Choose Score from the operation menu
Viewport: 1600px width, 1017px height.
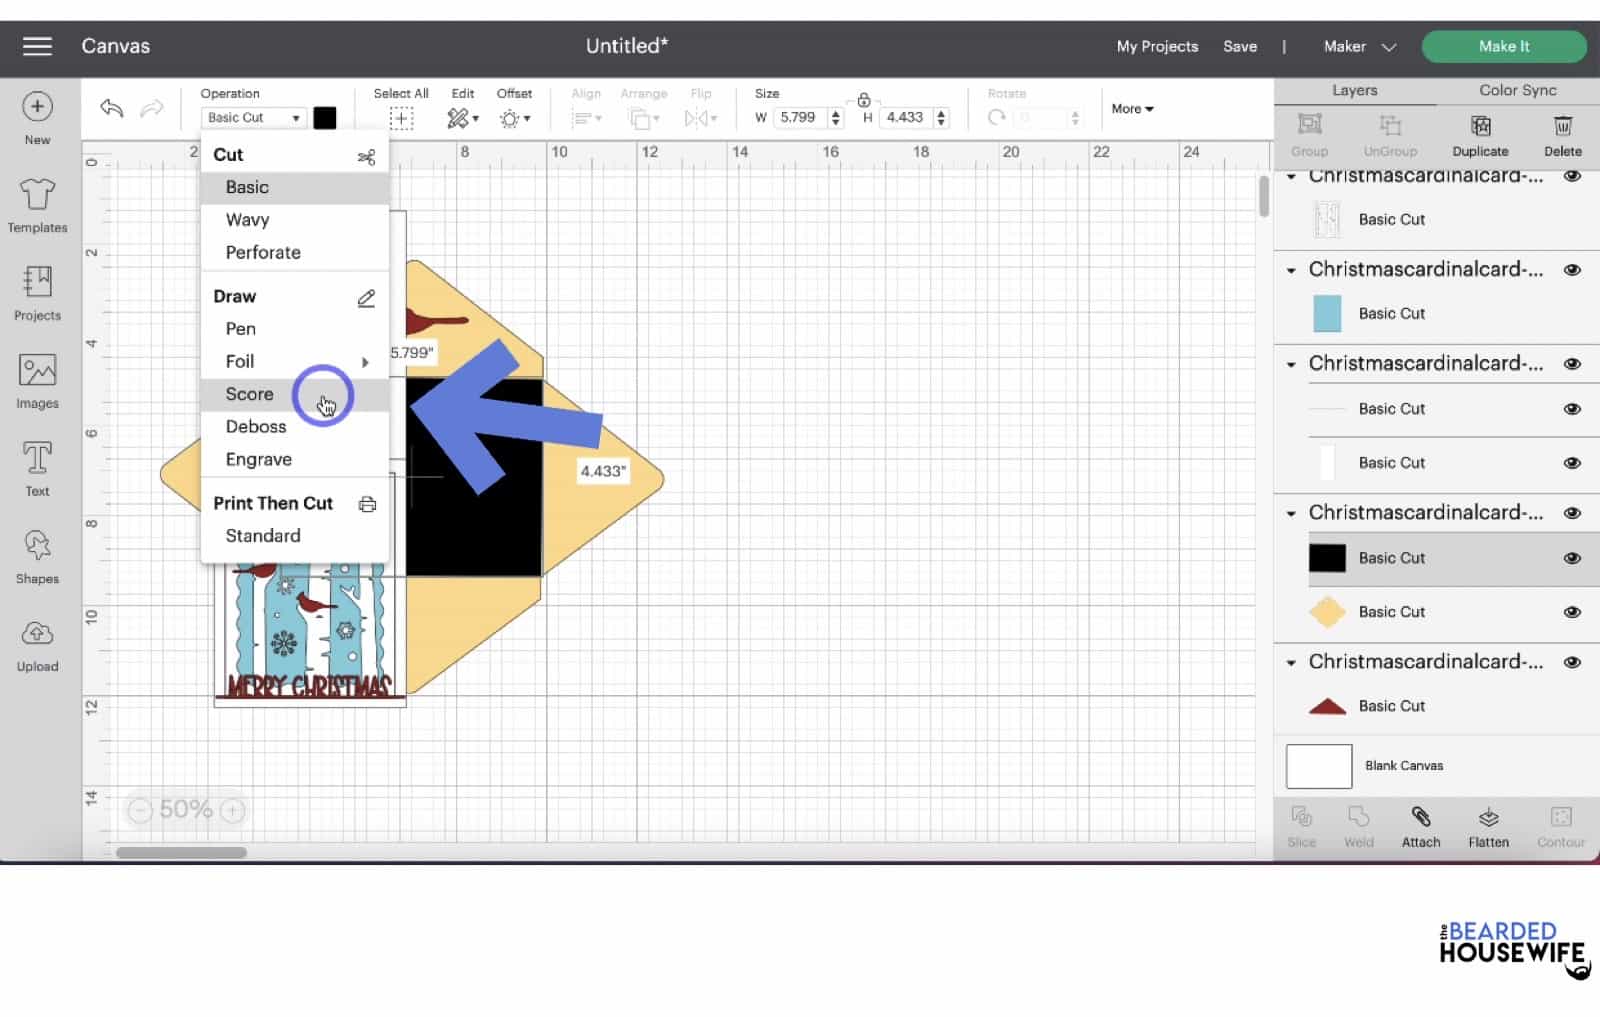(250, 394)
